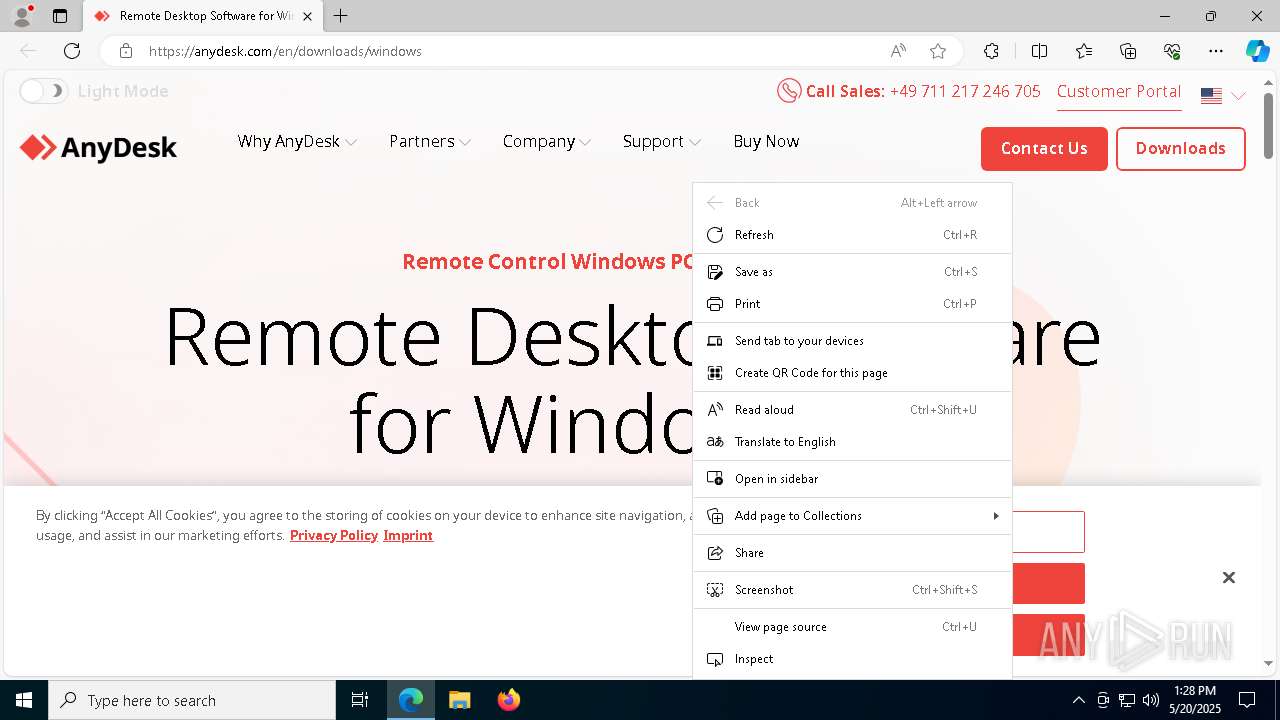Screen dimensions: 1280x720
Task: Expand the Support menu
Action: [662, 142]
